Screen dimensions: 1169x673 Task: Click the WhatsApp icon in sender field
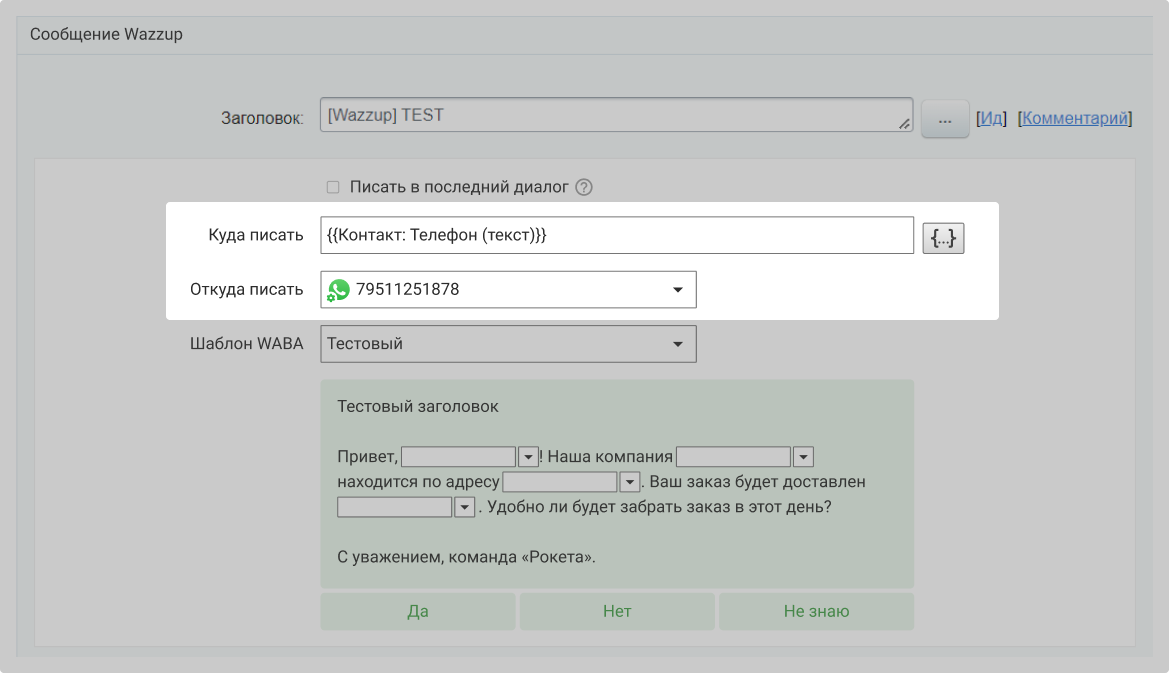click(339, 290)
